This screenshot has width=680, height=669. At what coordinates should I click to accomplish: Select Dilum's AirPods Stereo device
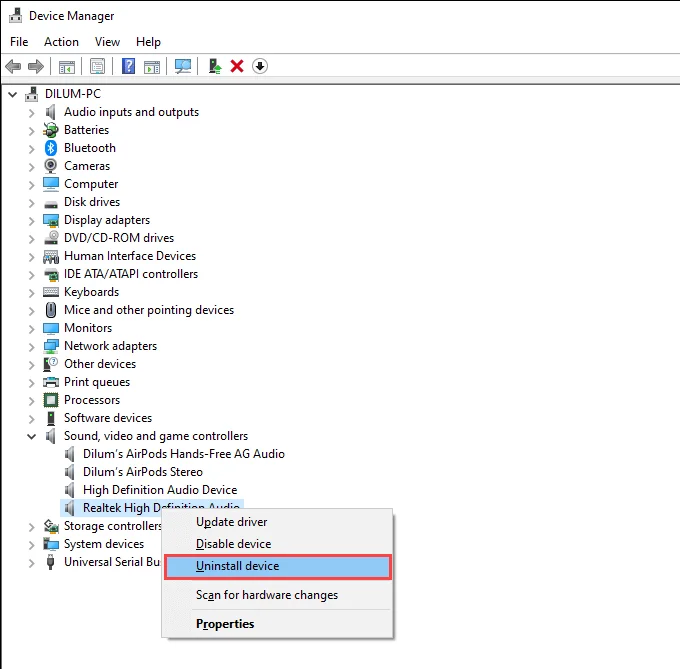pyautogui.click(x=143, y=472)
